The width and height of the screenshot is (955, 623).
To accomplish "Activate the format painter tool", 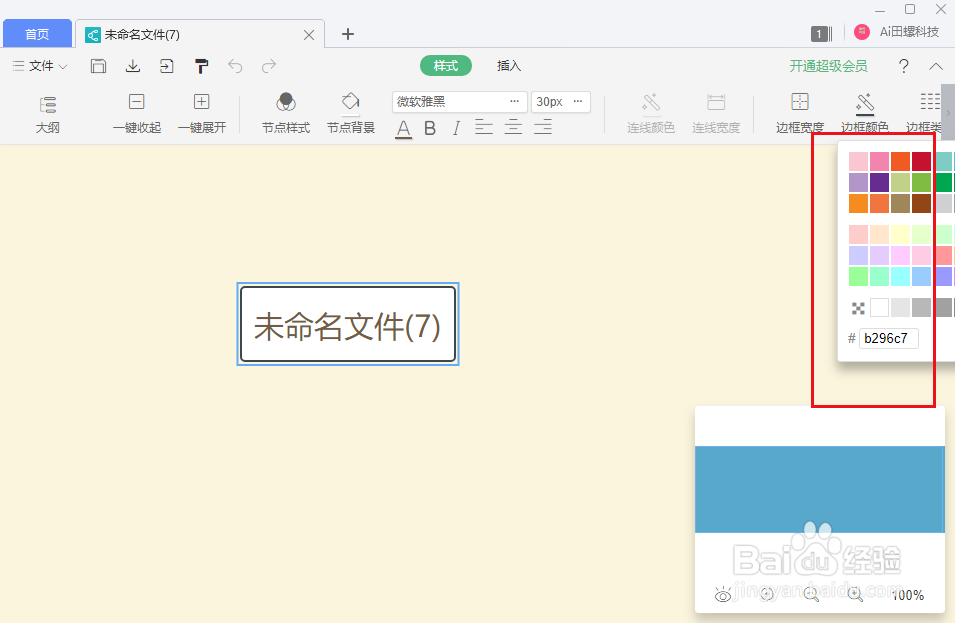I will pos(201,66).
